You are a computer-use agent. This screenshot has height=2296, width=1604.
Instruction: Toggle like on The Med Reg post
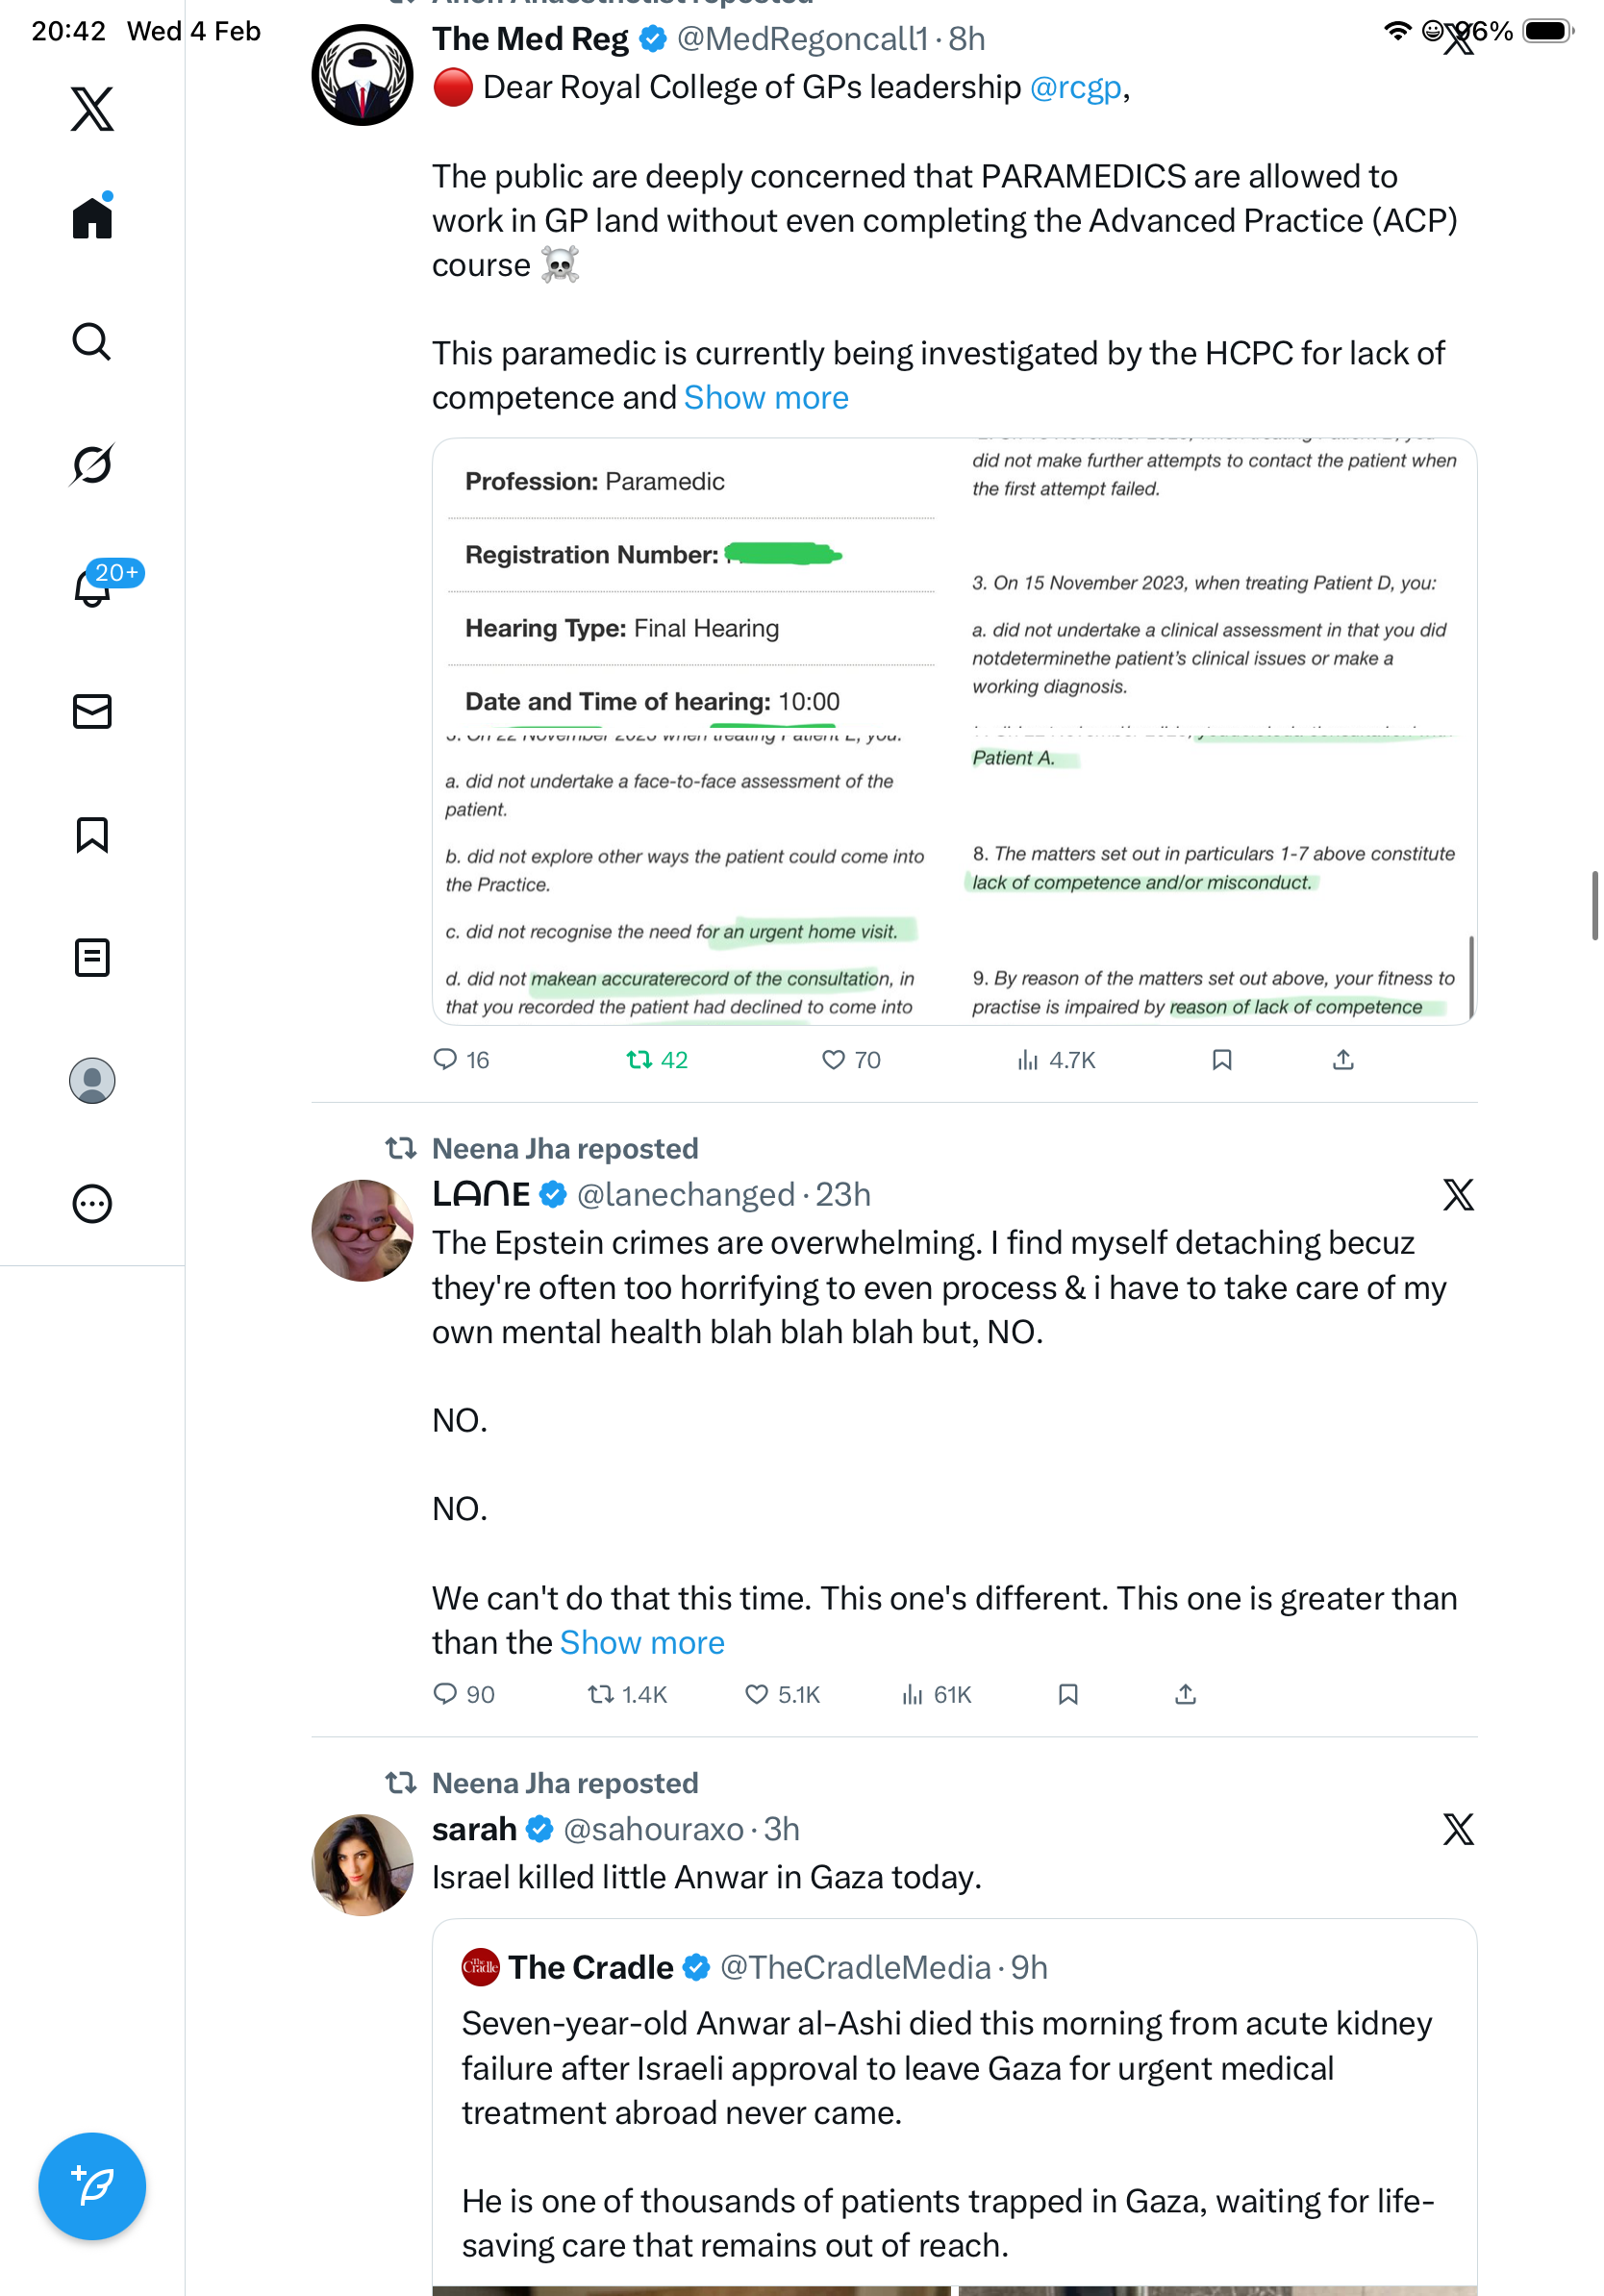point(833,1060)
